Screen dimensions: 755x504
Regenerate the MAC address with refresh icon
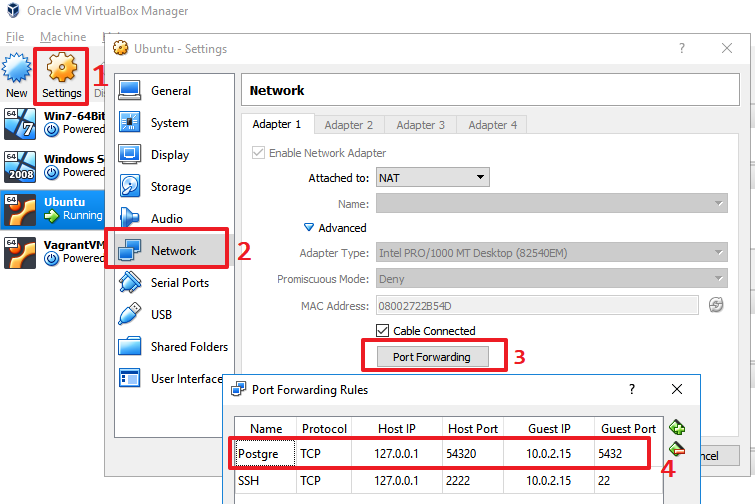click(716, 305)
